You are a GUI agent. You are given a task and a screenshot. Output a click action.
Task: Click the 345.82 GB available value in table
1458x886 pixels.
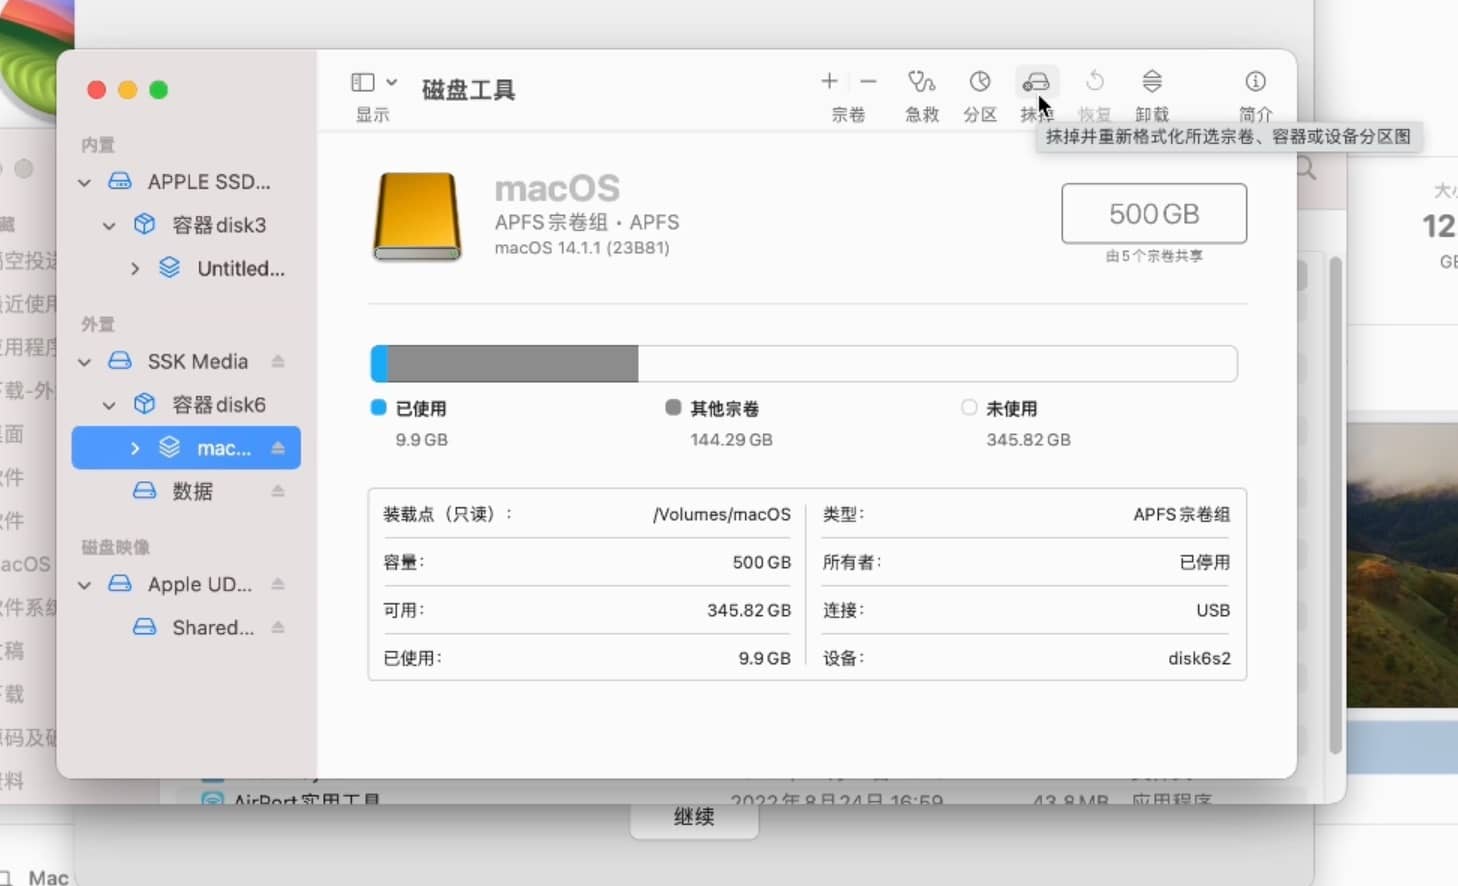[749, 610]
